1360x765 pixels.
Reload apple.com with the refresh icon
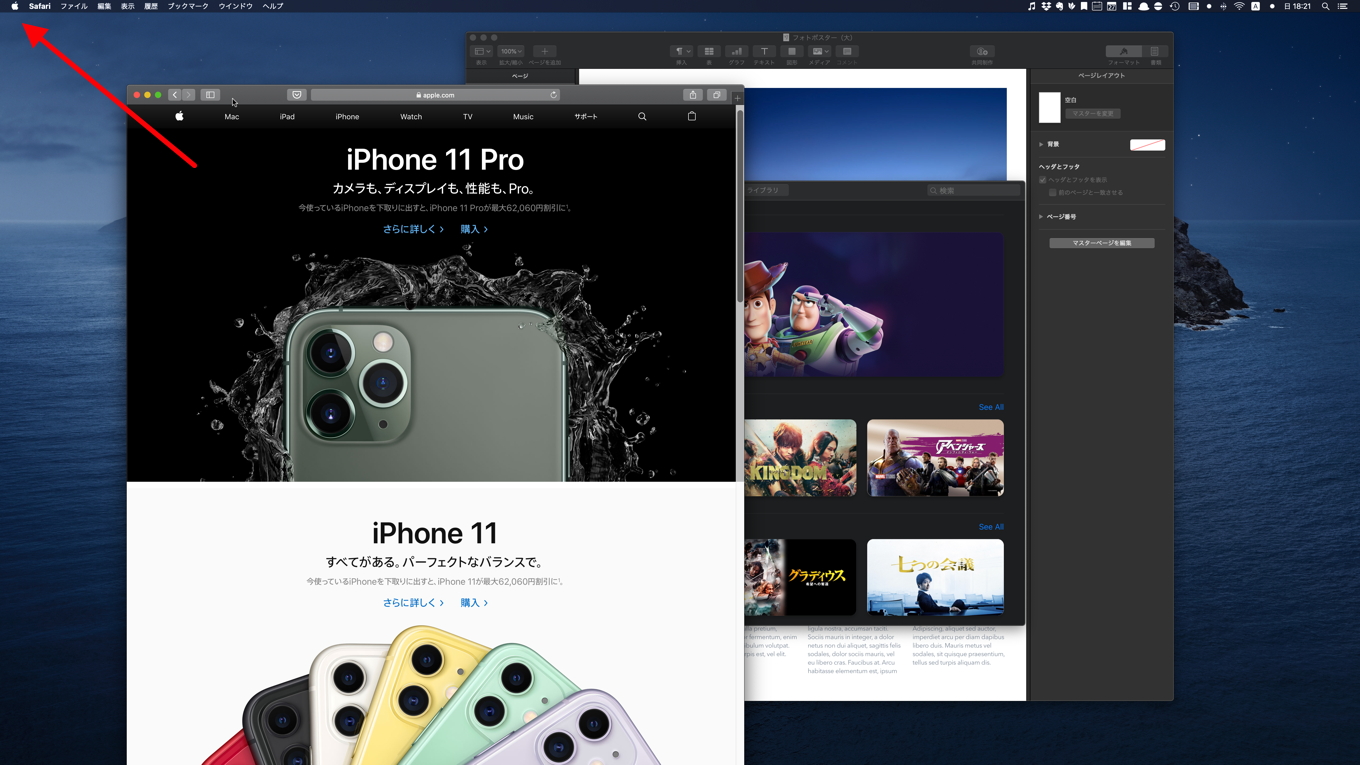tap(553, 95)
